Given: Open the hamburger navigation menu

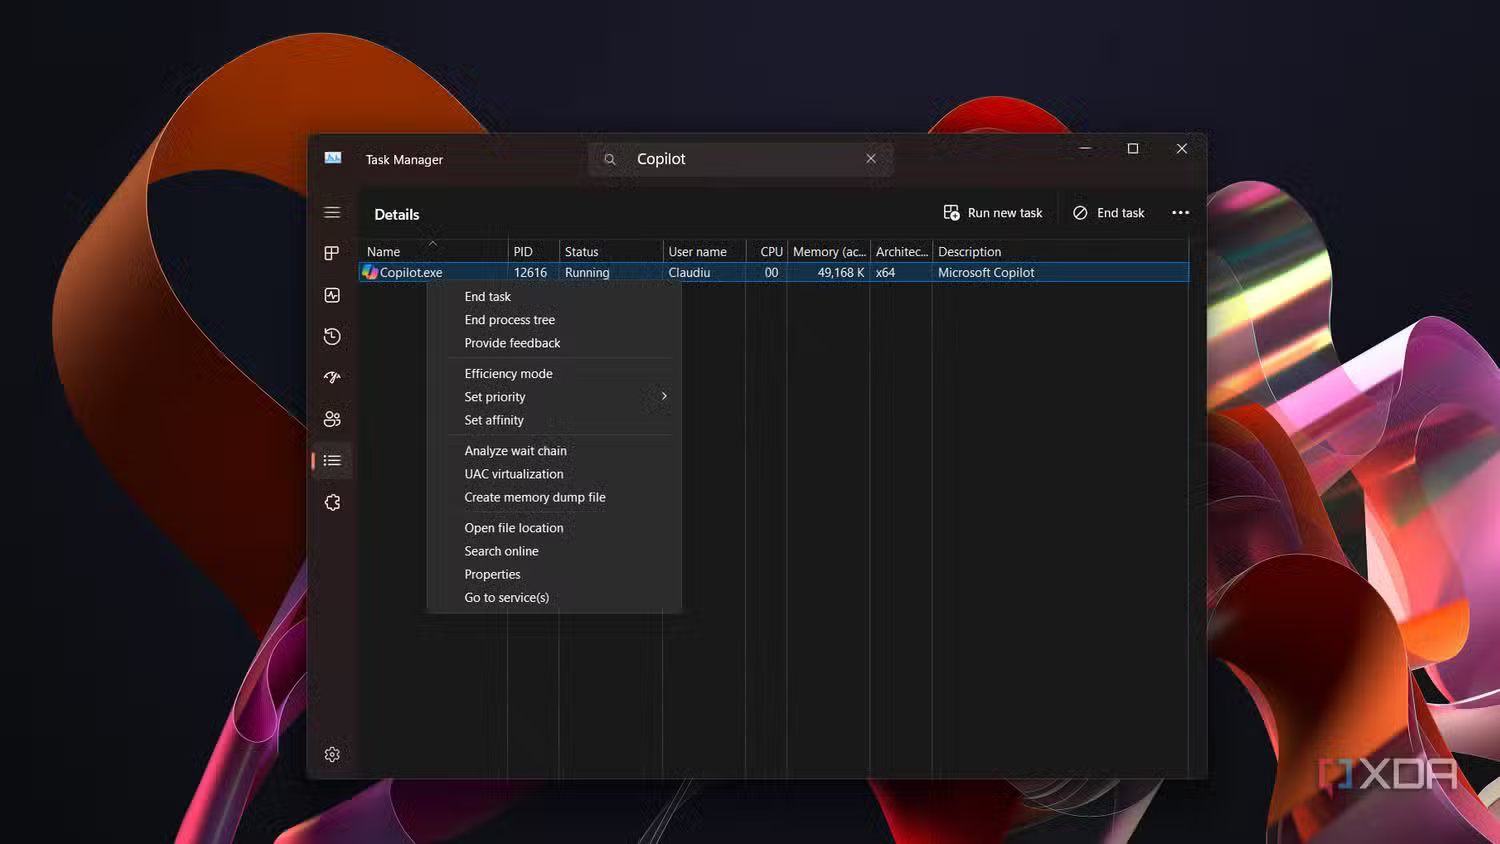Looking at the screenshot, I should [332, 212].
